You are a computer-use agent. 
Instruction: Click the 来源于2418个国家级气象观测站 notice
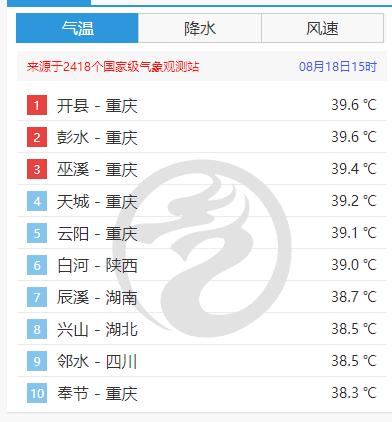point(113,67)
